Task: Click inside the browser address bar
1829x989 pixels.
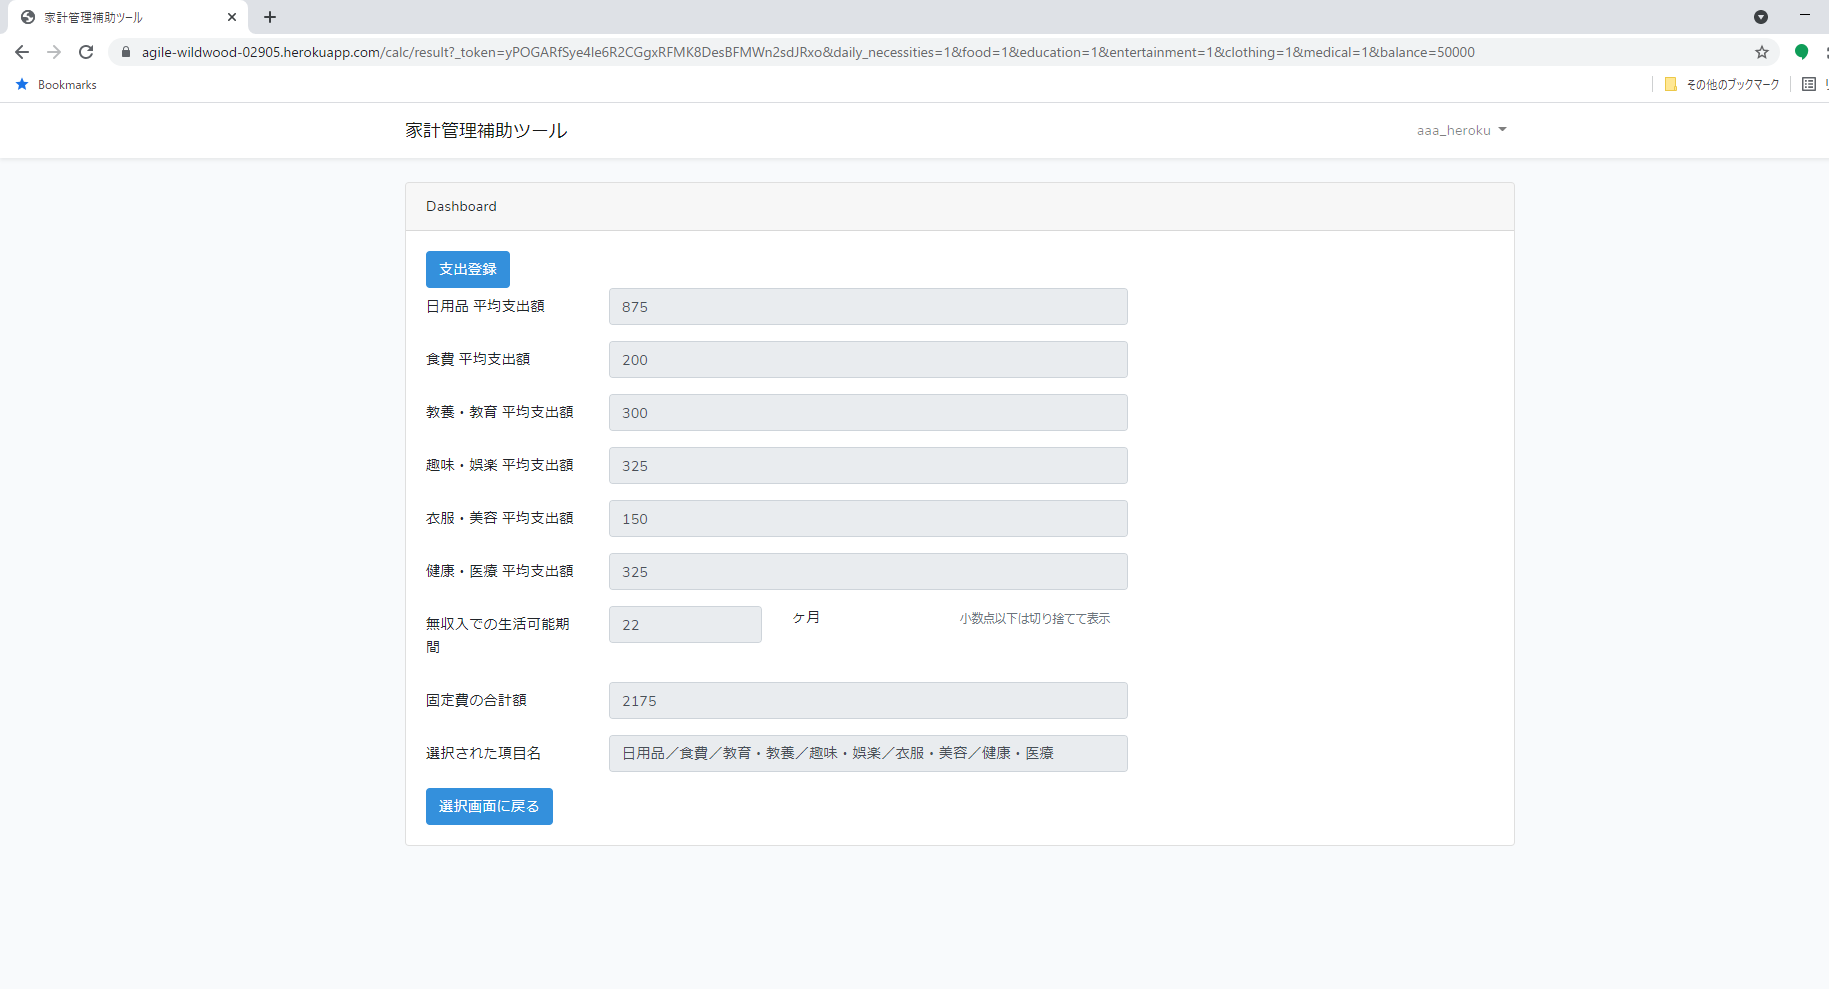Action: (x=700, y=51)
